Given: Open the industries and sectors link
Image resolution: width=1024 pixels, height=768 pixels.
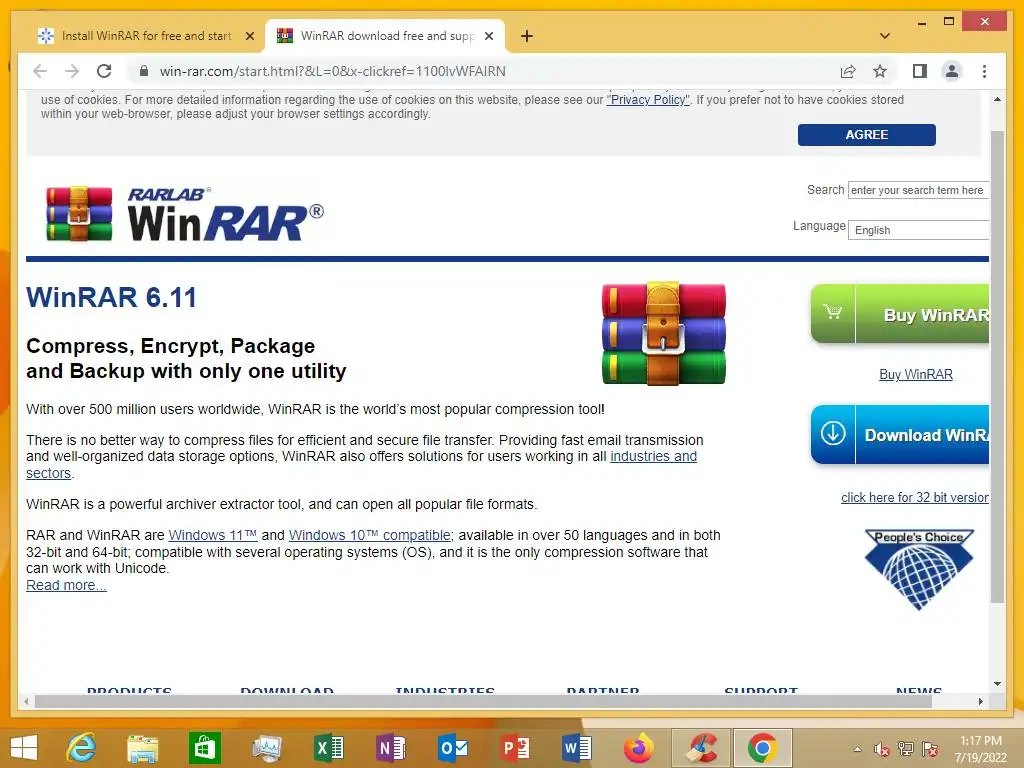Looking at the screenshot, I should [x=653, y=456].
